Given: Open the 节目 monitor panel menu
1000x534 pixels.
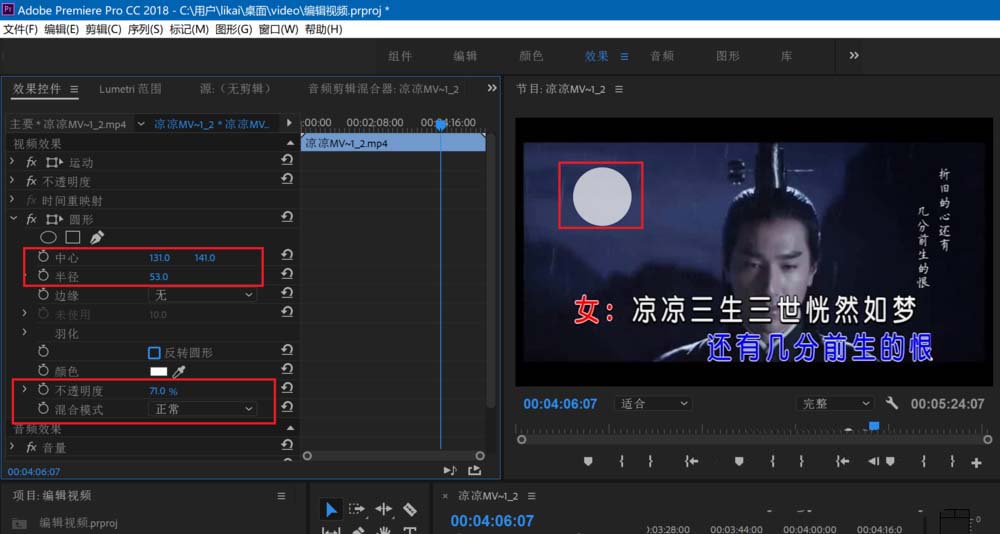Looking at the screenshot, I should click(619, 90).
